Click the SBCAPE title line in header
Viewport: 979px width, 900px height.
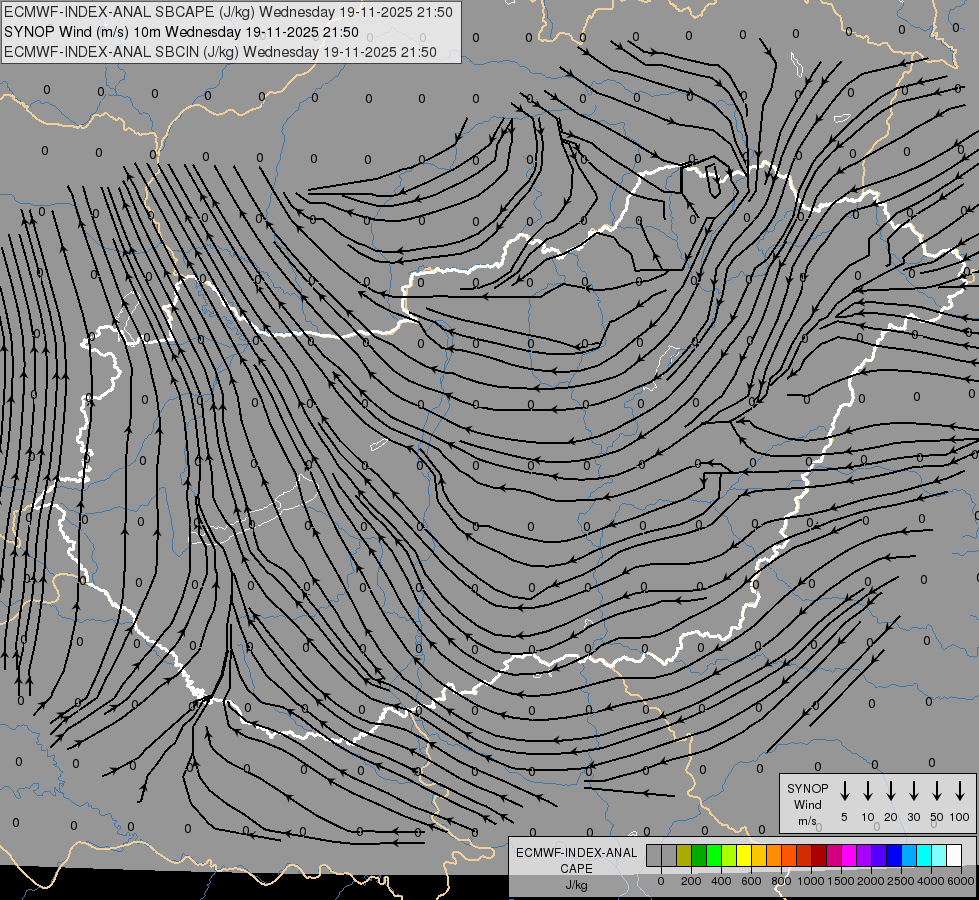pyautogui.click(x=228, y=12)
